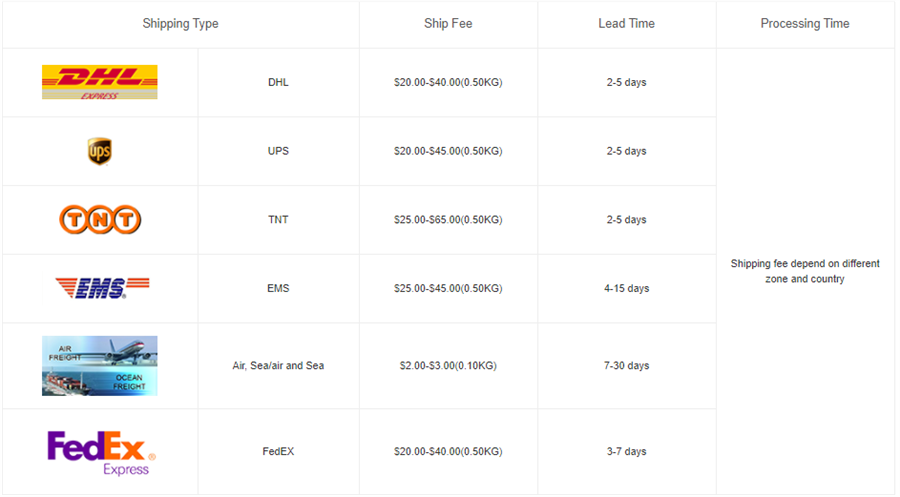Click the orange TNT logo
Screen dimensions: 900x497
(x=100, y=220)
